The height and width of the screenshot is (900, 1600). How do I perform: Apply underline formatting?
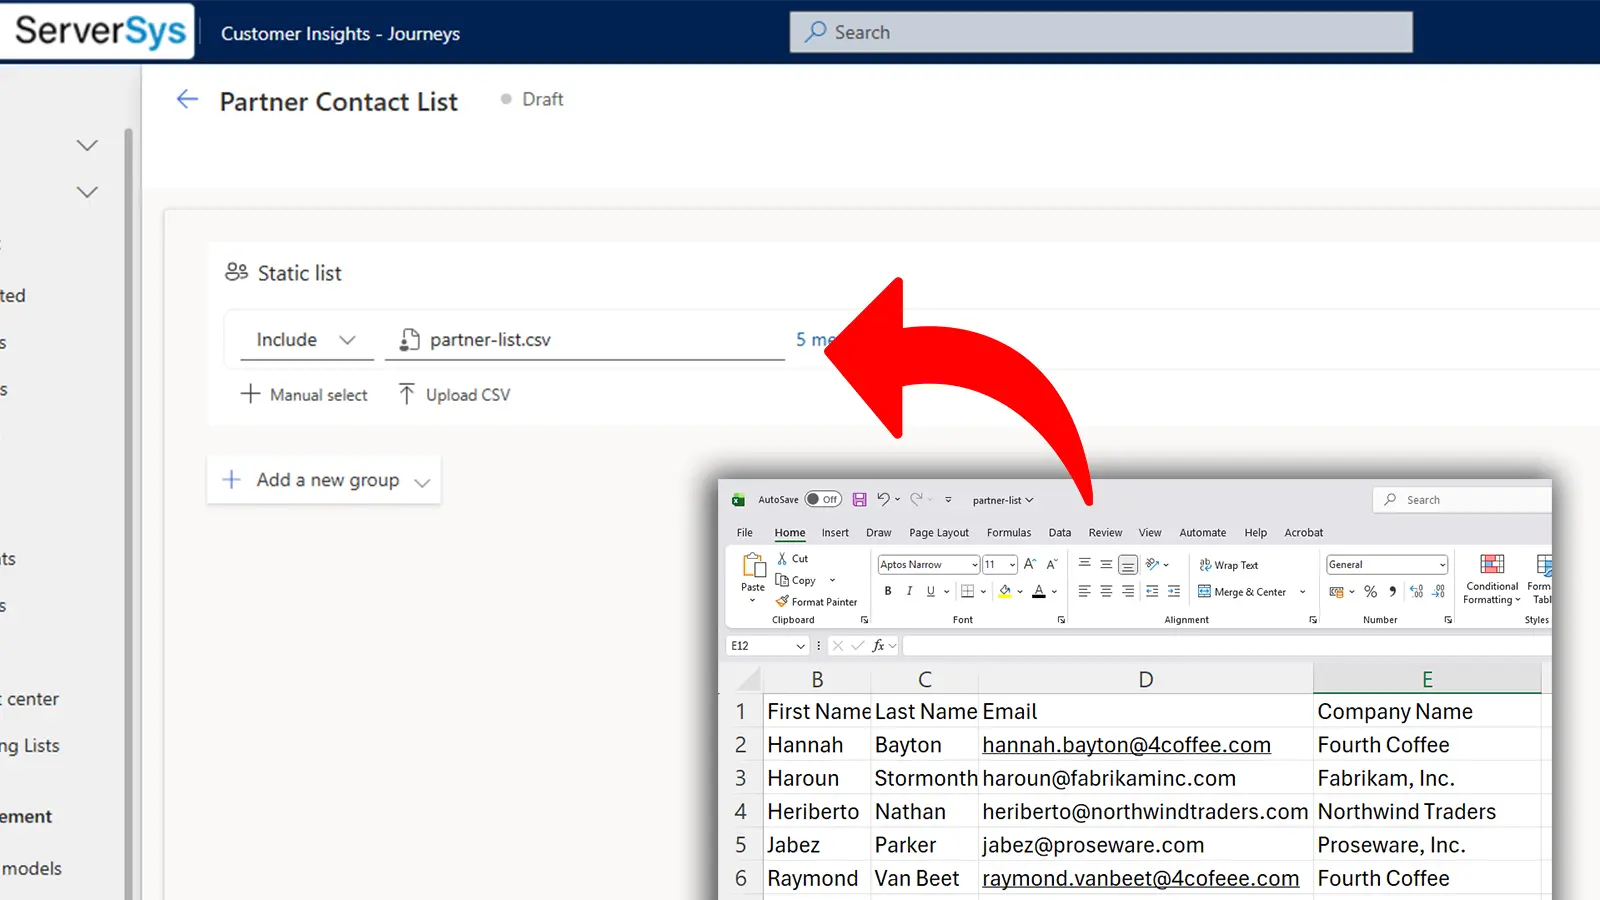pos(930,591)
